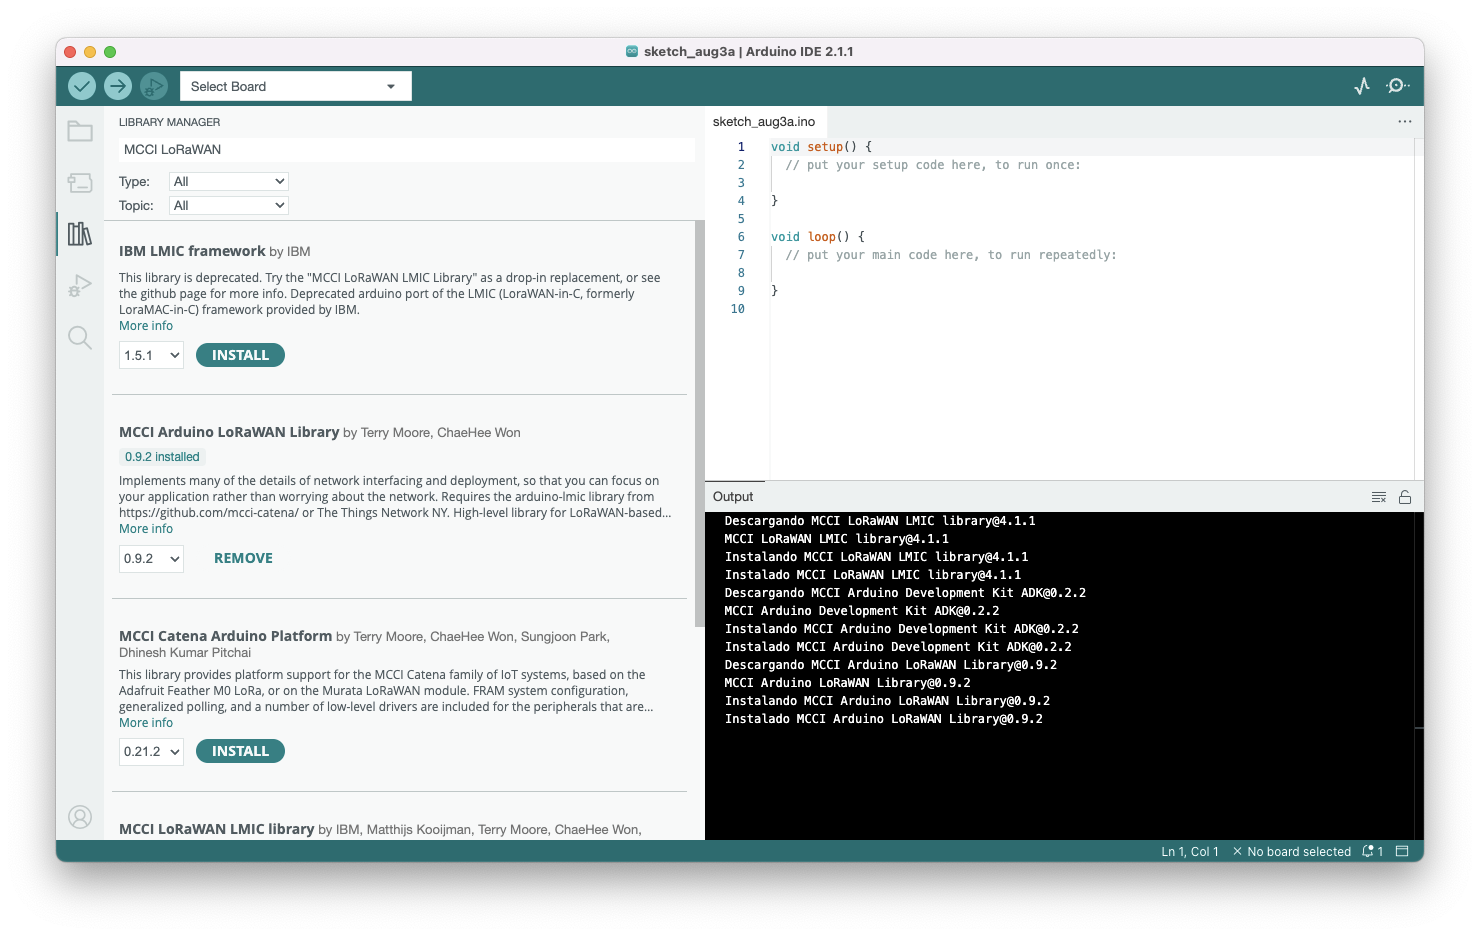Click the library search field containing MCCI LoRaWAN
Image resolution: width=1480 pixels, height=936 pixels.
(406, 149)
